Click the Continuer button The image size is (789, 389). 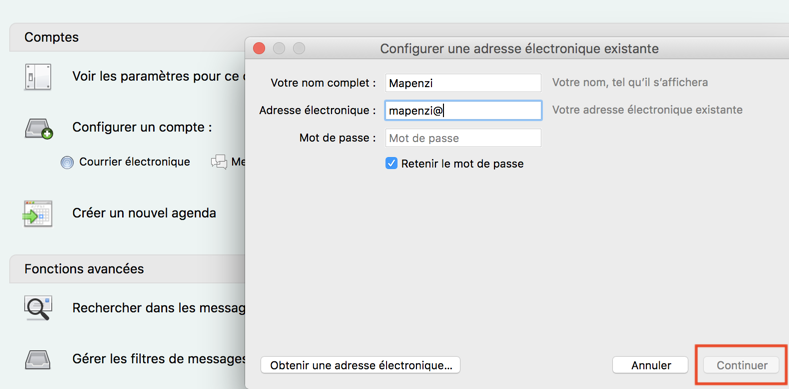(742, 365)
